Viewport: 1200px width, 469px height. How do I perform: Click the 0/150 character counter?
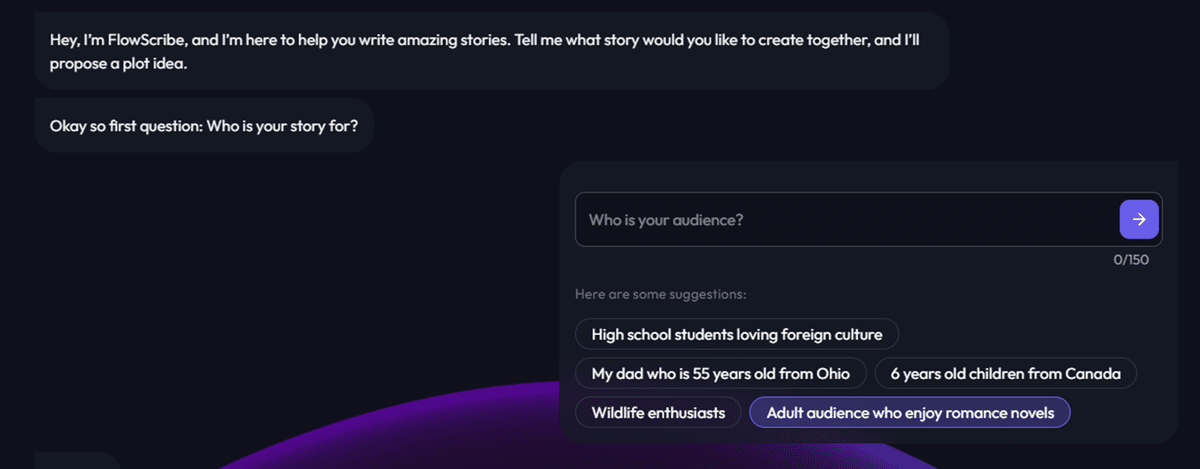(1131, 260)
